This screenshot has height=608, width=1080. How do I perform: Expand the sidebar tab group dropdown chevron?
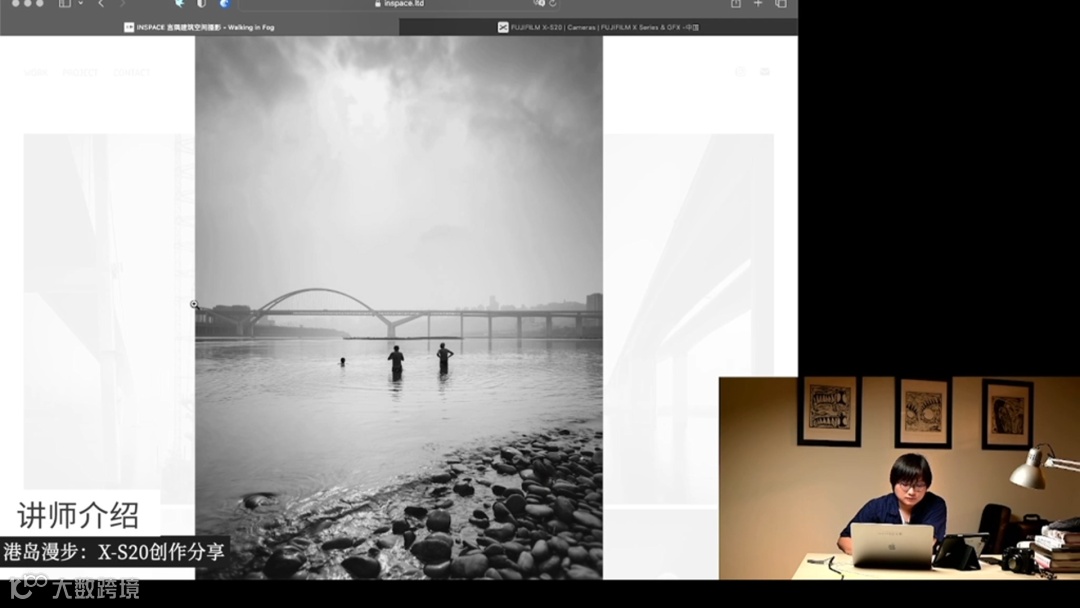[80, 3]
